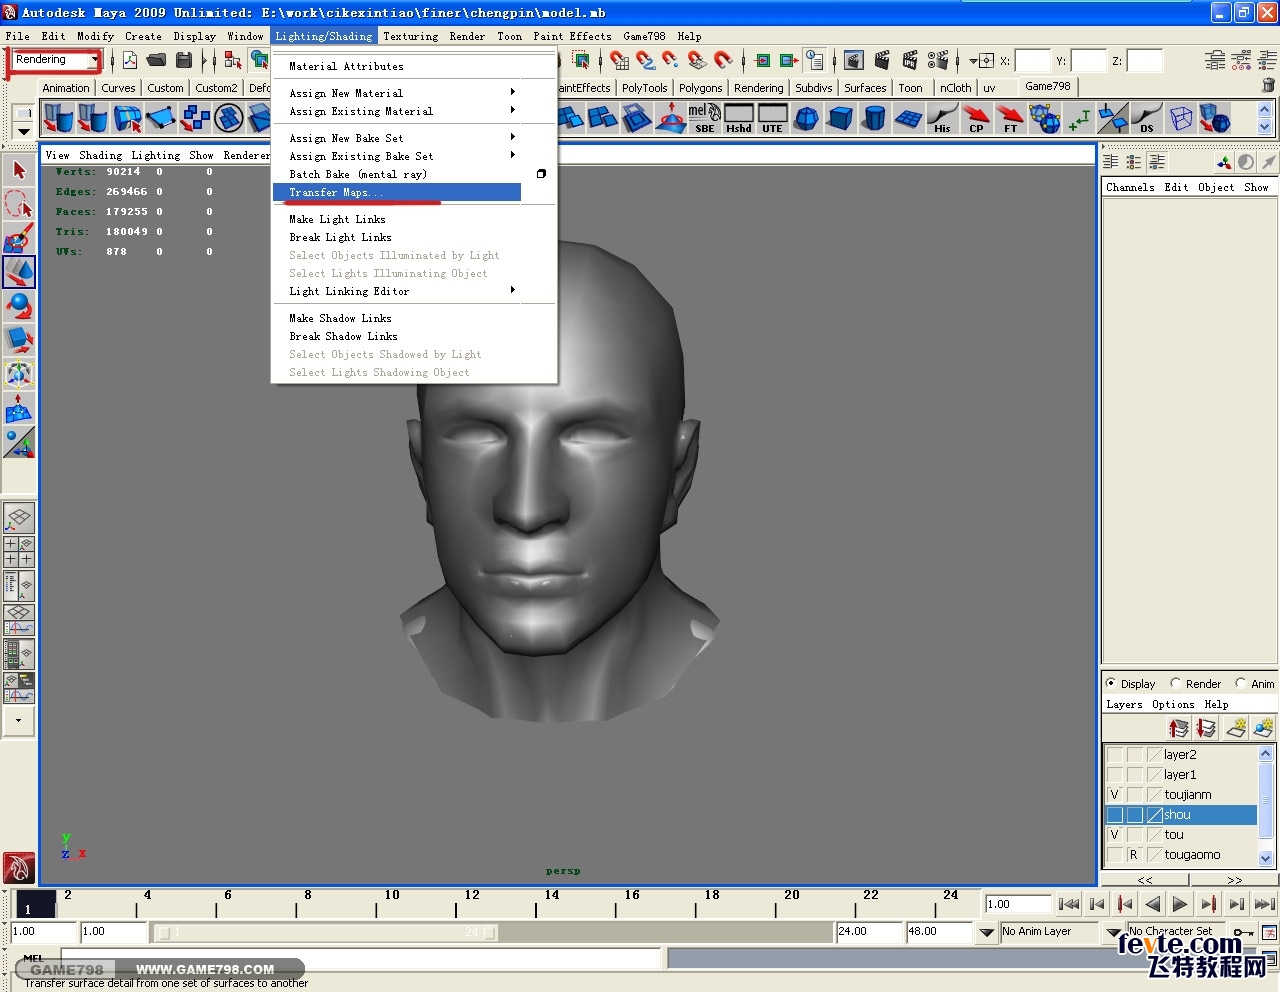1280x992 pixels.
Task: Click the SBE mel script shelf button
Action: pyautogui.click(x=705, y=118)
